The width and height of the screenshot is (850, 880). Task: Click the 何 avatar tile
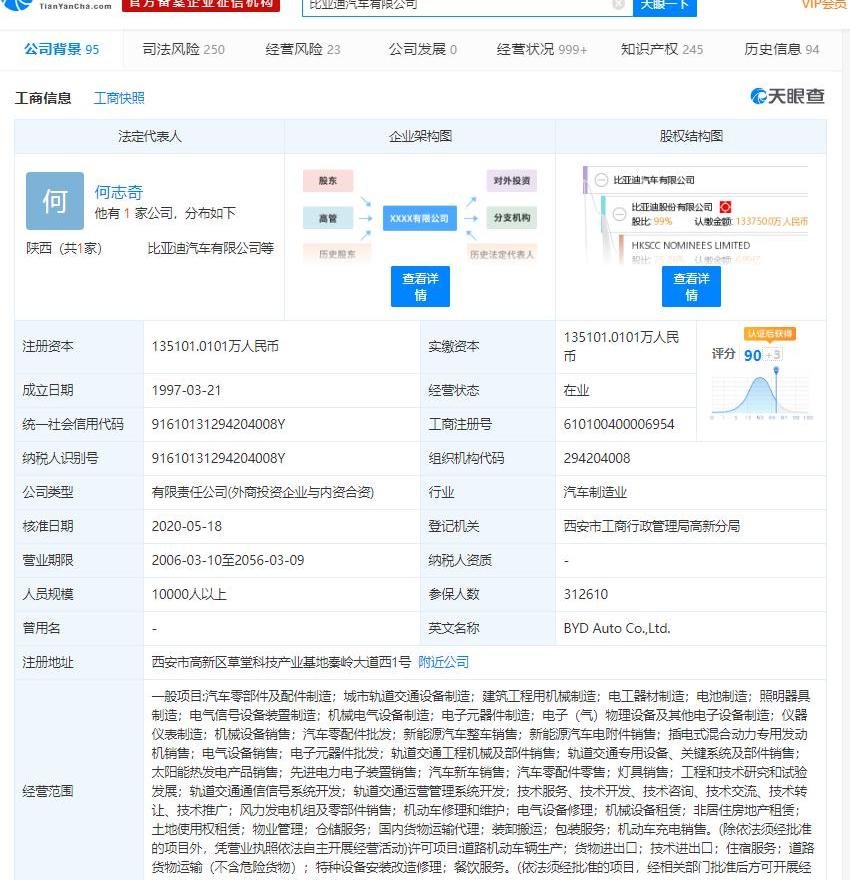pyautogui.click(x=55, y=201)
